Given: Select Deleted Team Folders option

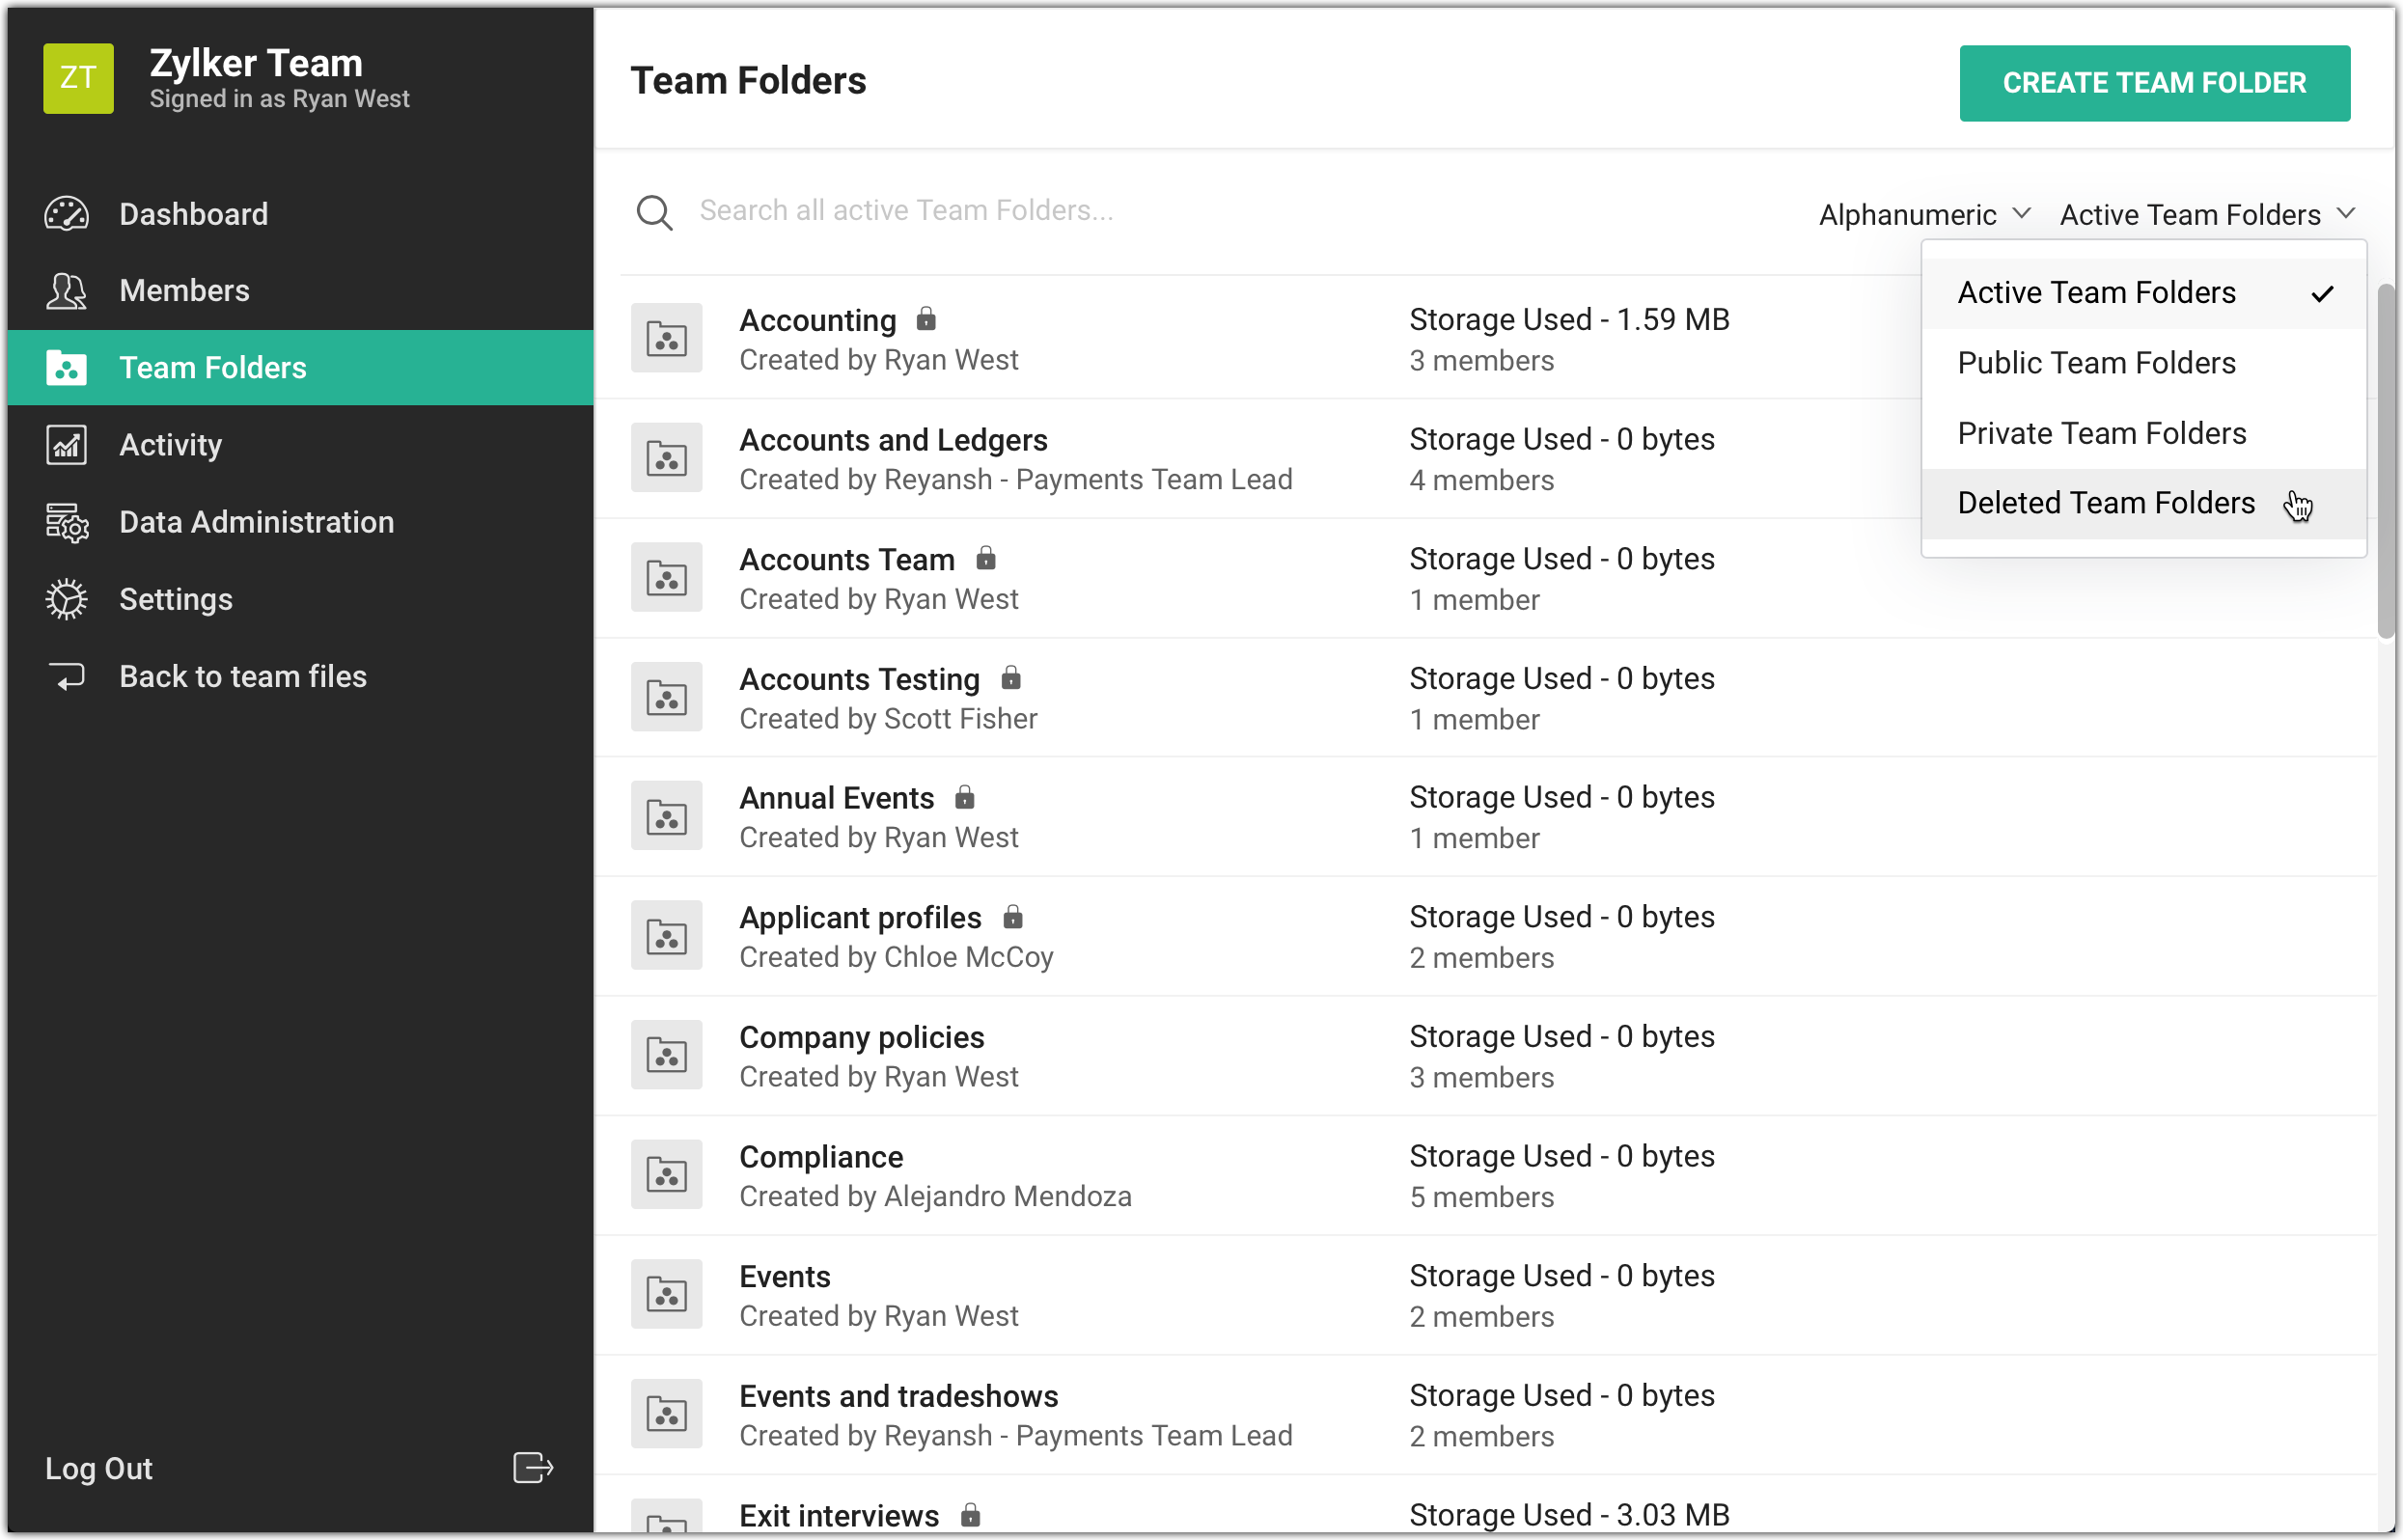Looking at the screenshot, I should click(x=2105, y=503).
